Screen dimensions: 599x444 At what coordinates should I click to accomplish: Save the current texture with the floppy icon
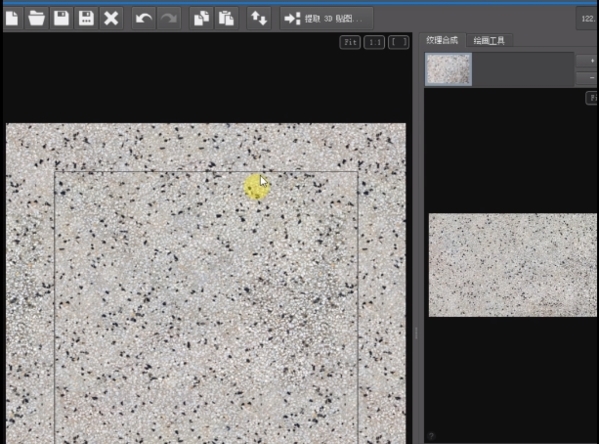(x=61, y=18)
